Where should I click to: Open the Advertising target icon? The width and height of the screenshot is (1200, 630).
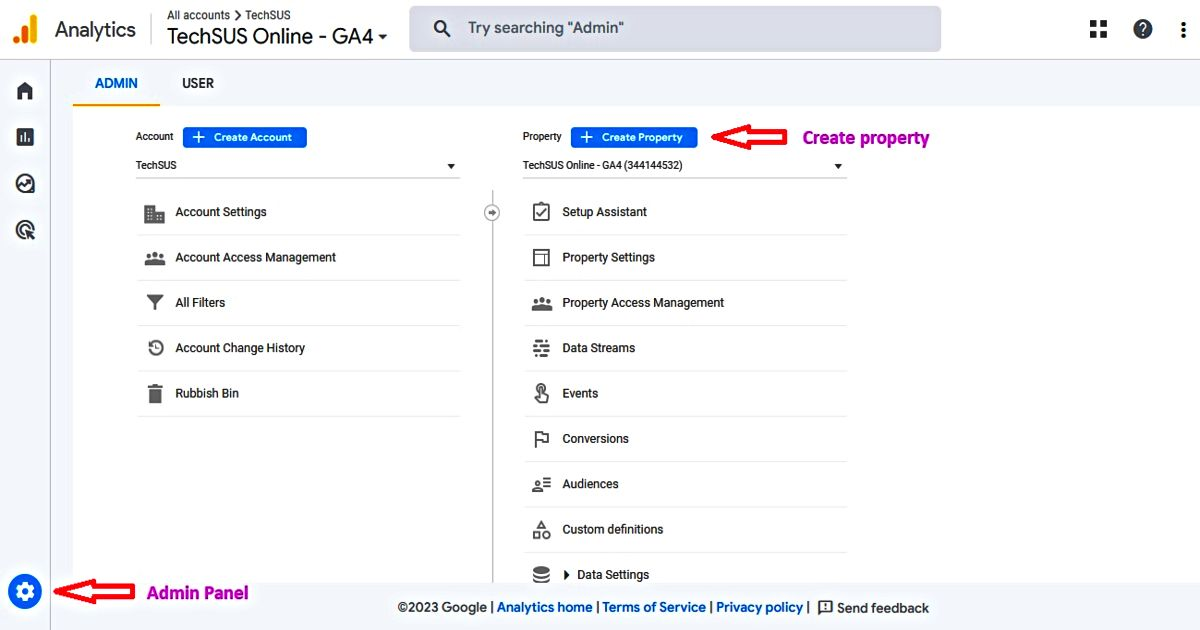pyautogui.click(x=25, y=230)
